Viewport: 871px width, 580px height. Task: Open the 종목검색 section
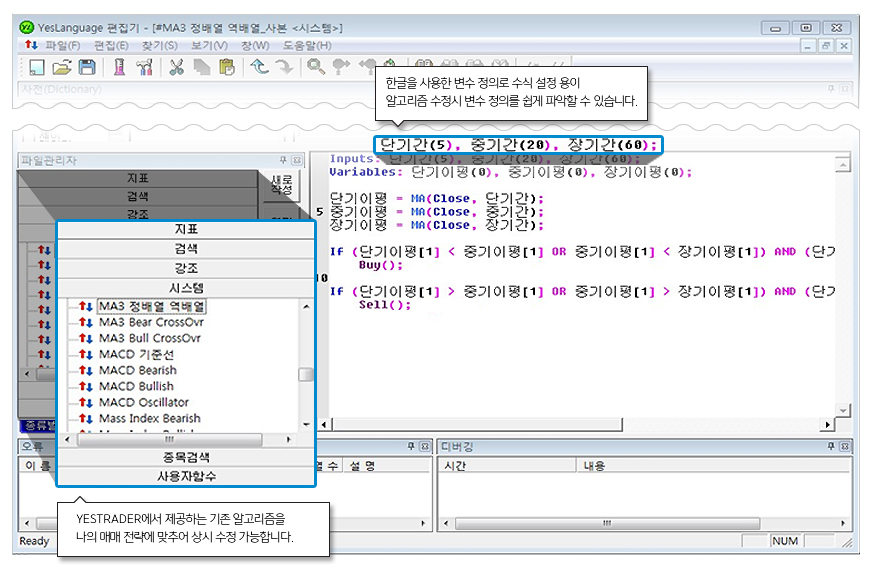[186, 457]
